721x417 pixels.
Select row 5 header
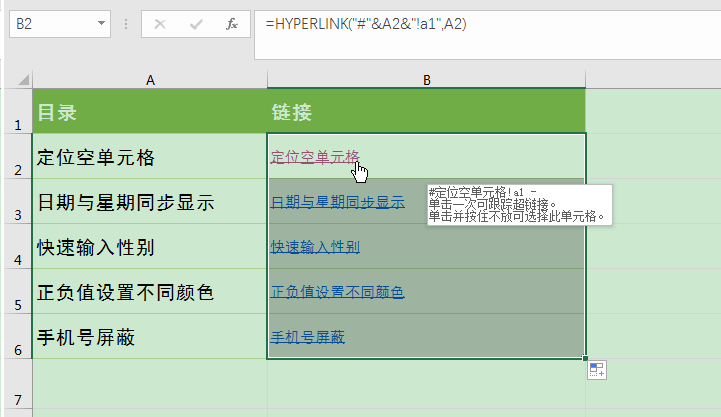pyautogui.click(x=18, y=291)
